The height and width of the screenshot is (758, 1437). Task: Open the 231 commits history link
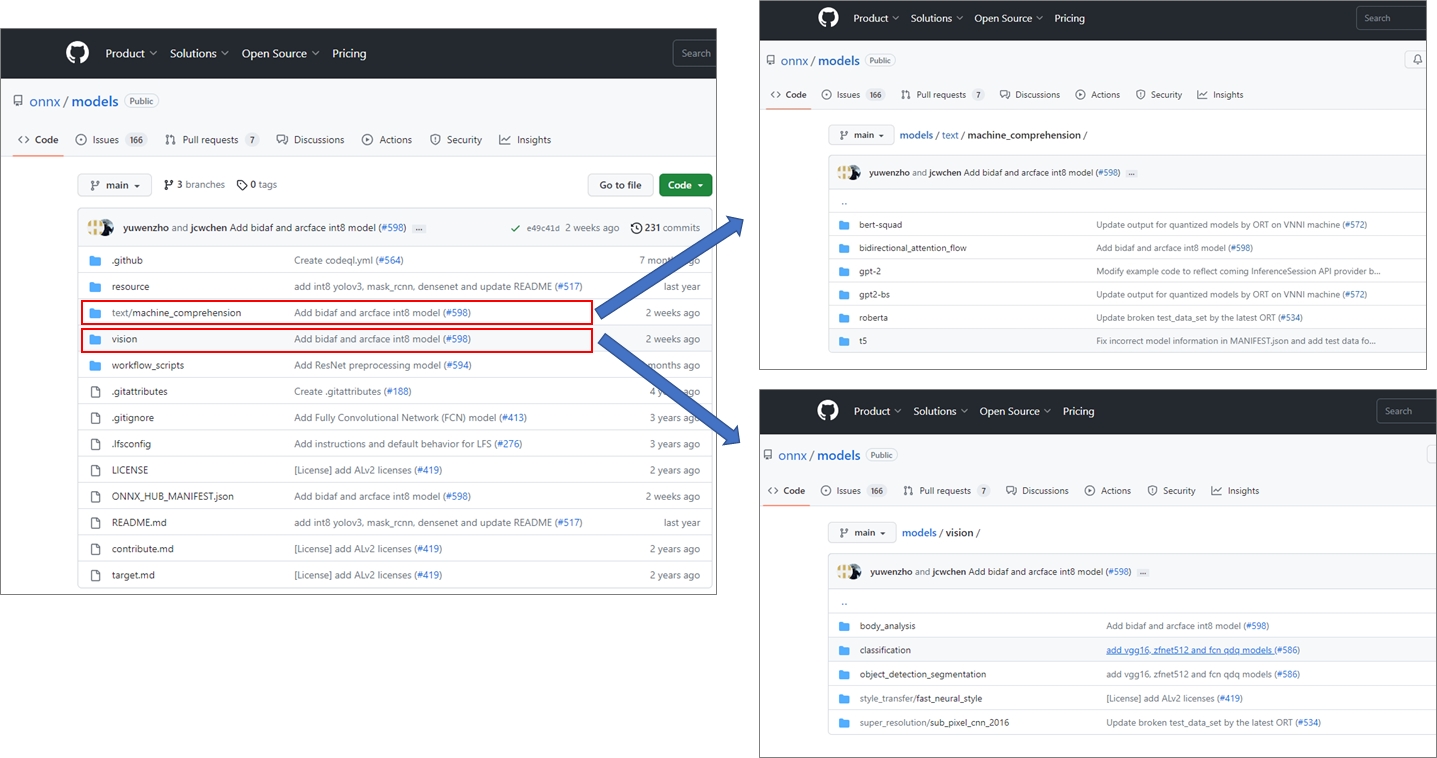pyautogui.click(x=671, y=228)
